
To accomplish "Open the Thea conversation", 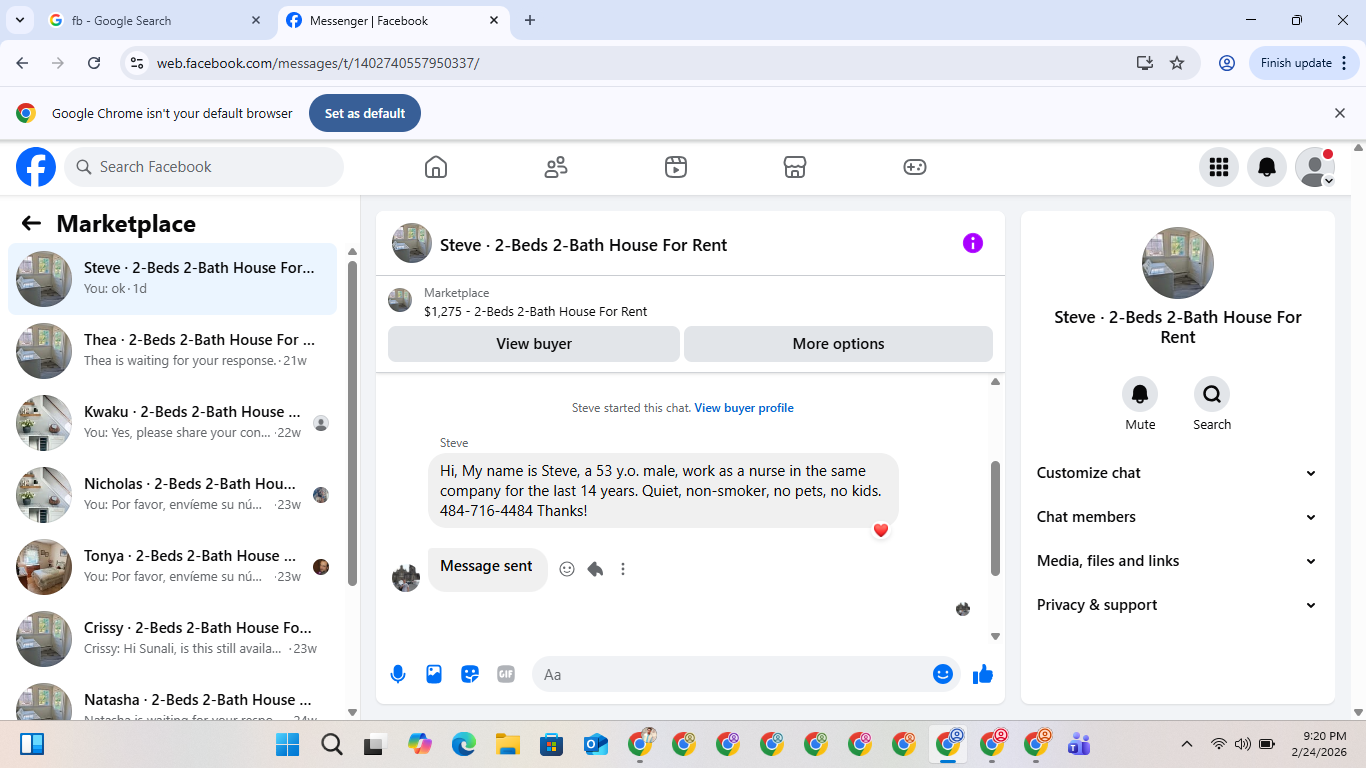I will [173, 351].
